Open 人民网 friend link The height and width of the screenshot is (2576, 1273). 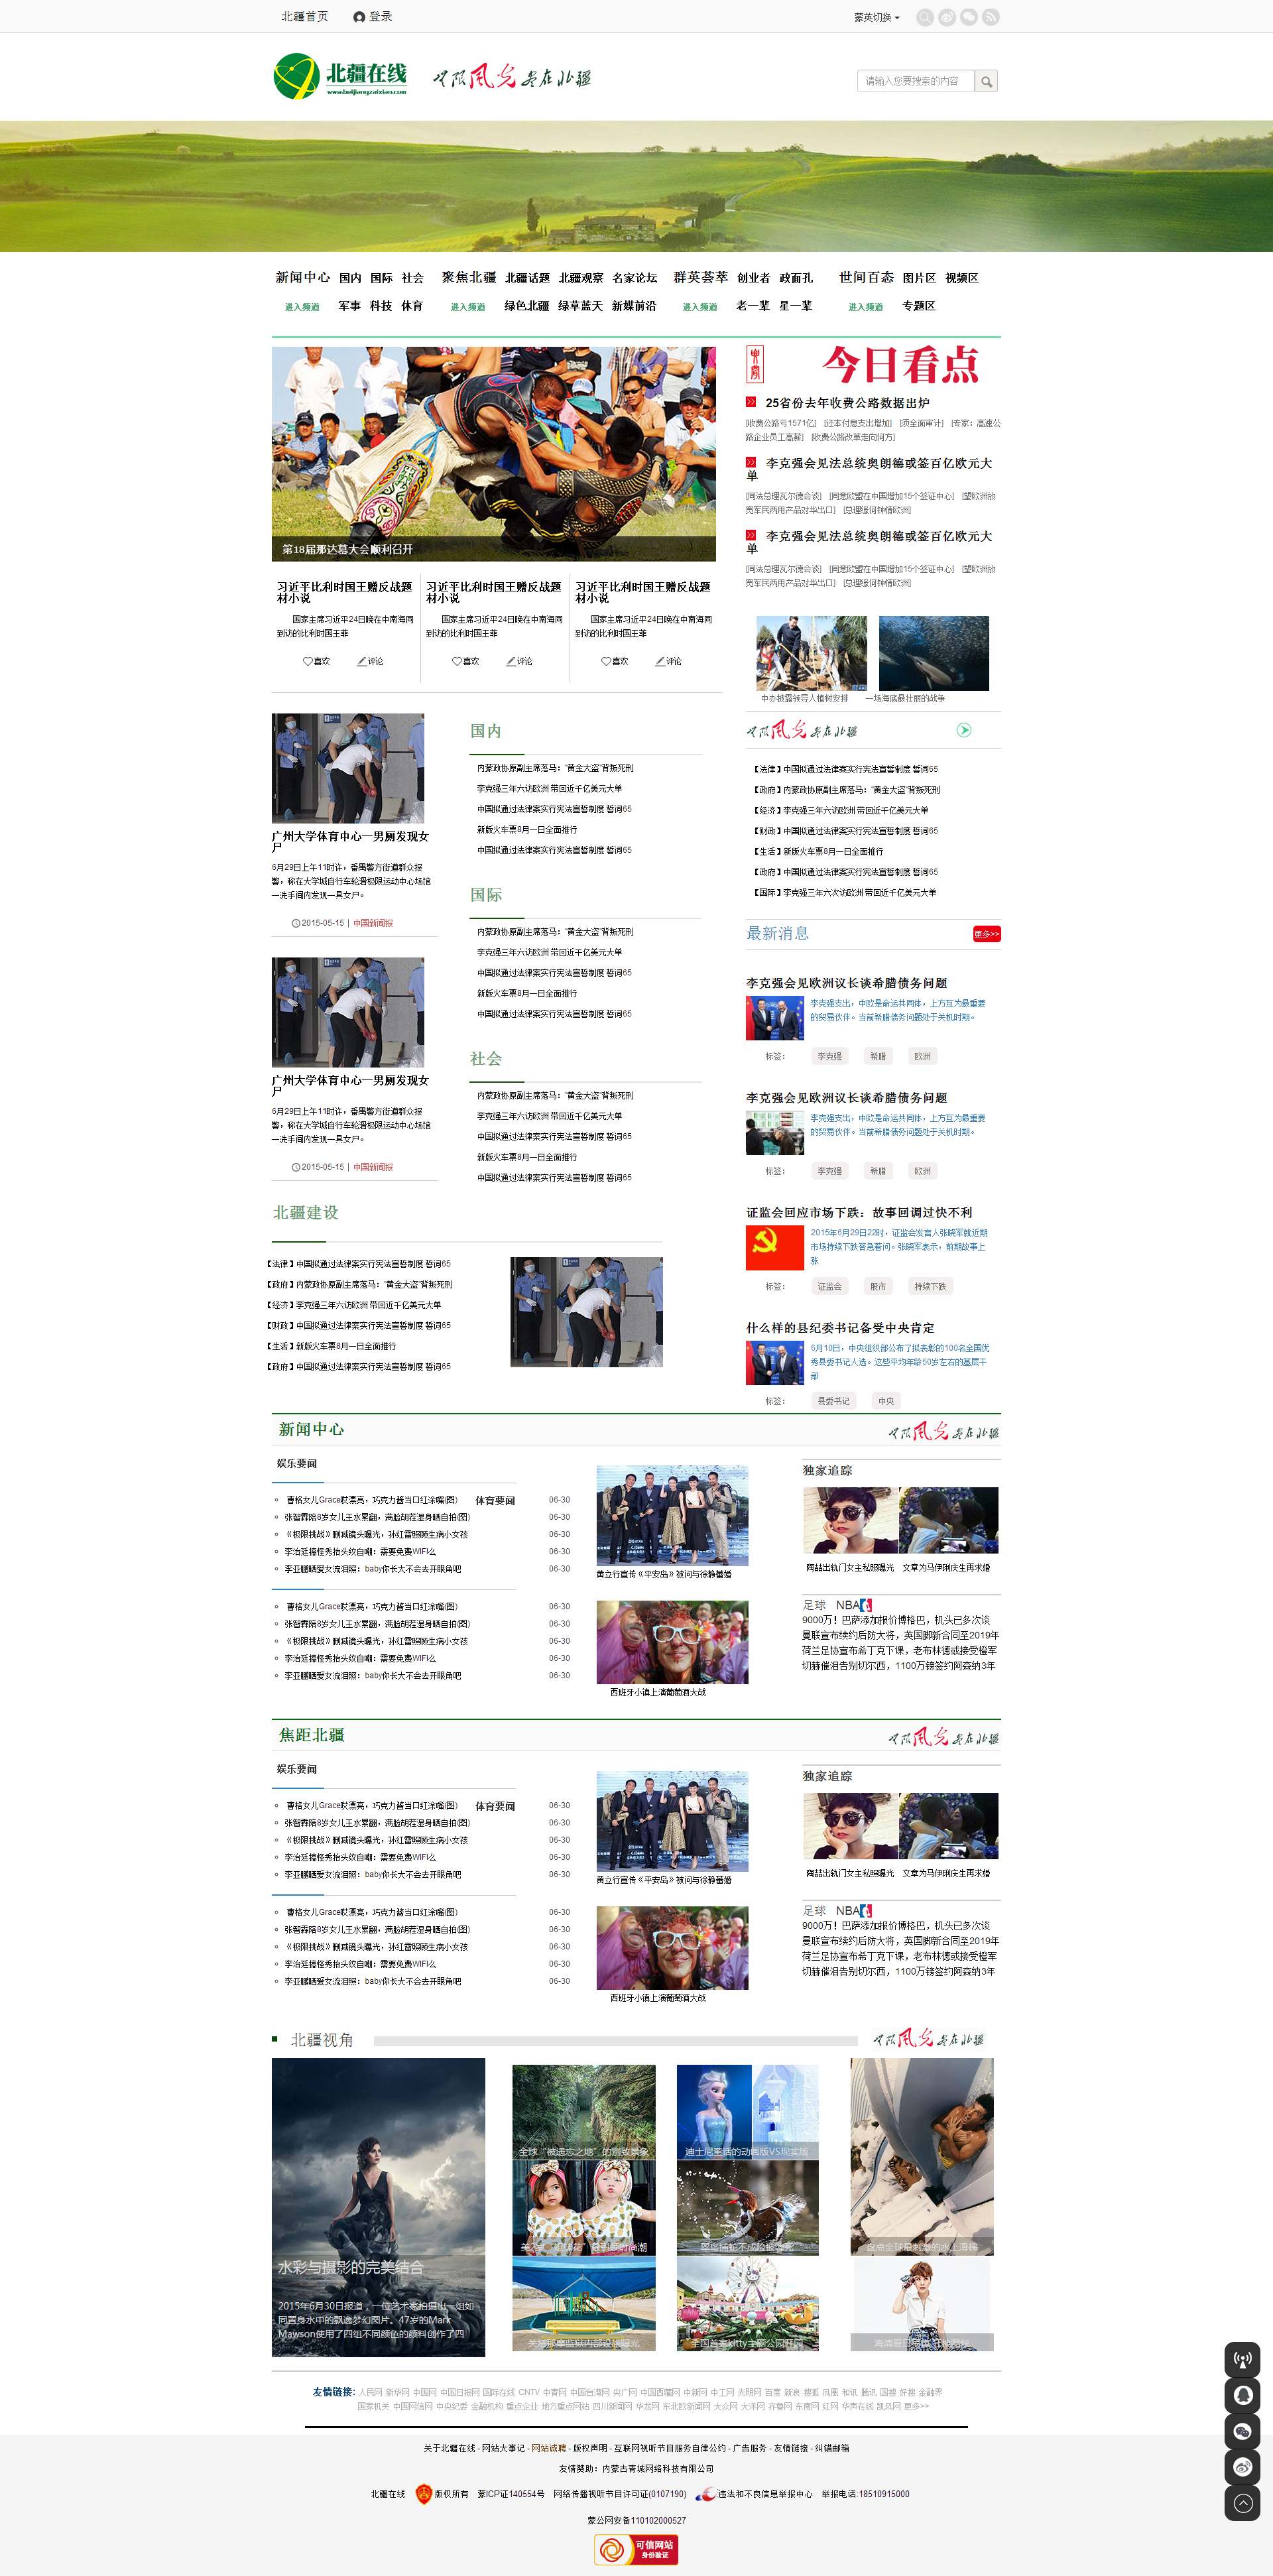(x=370, y=2392)
